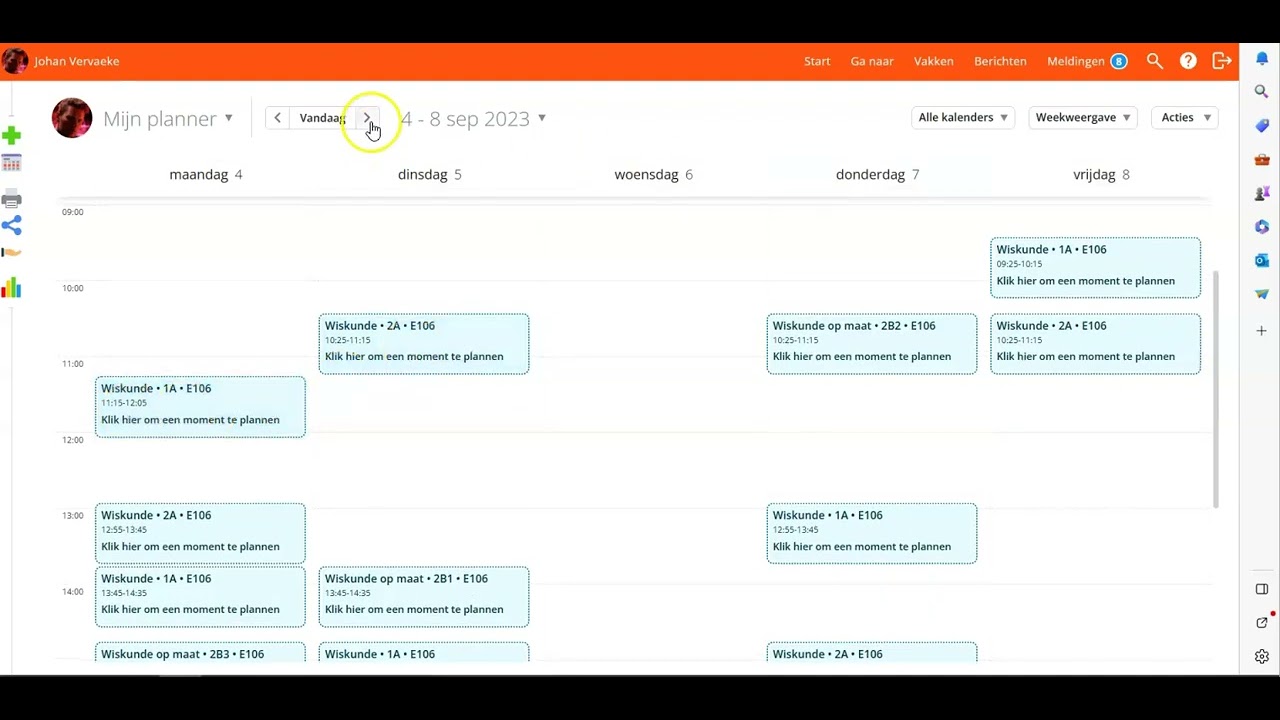Open Outlook icon in browser sidebar

click(1262, 260)
